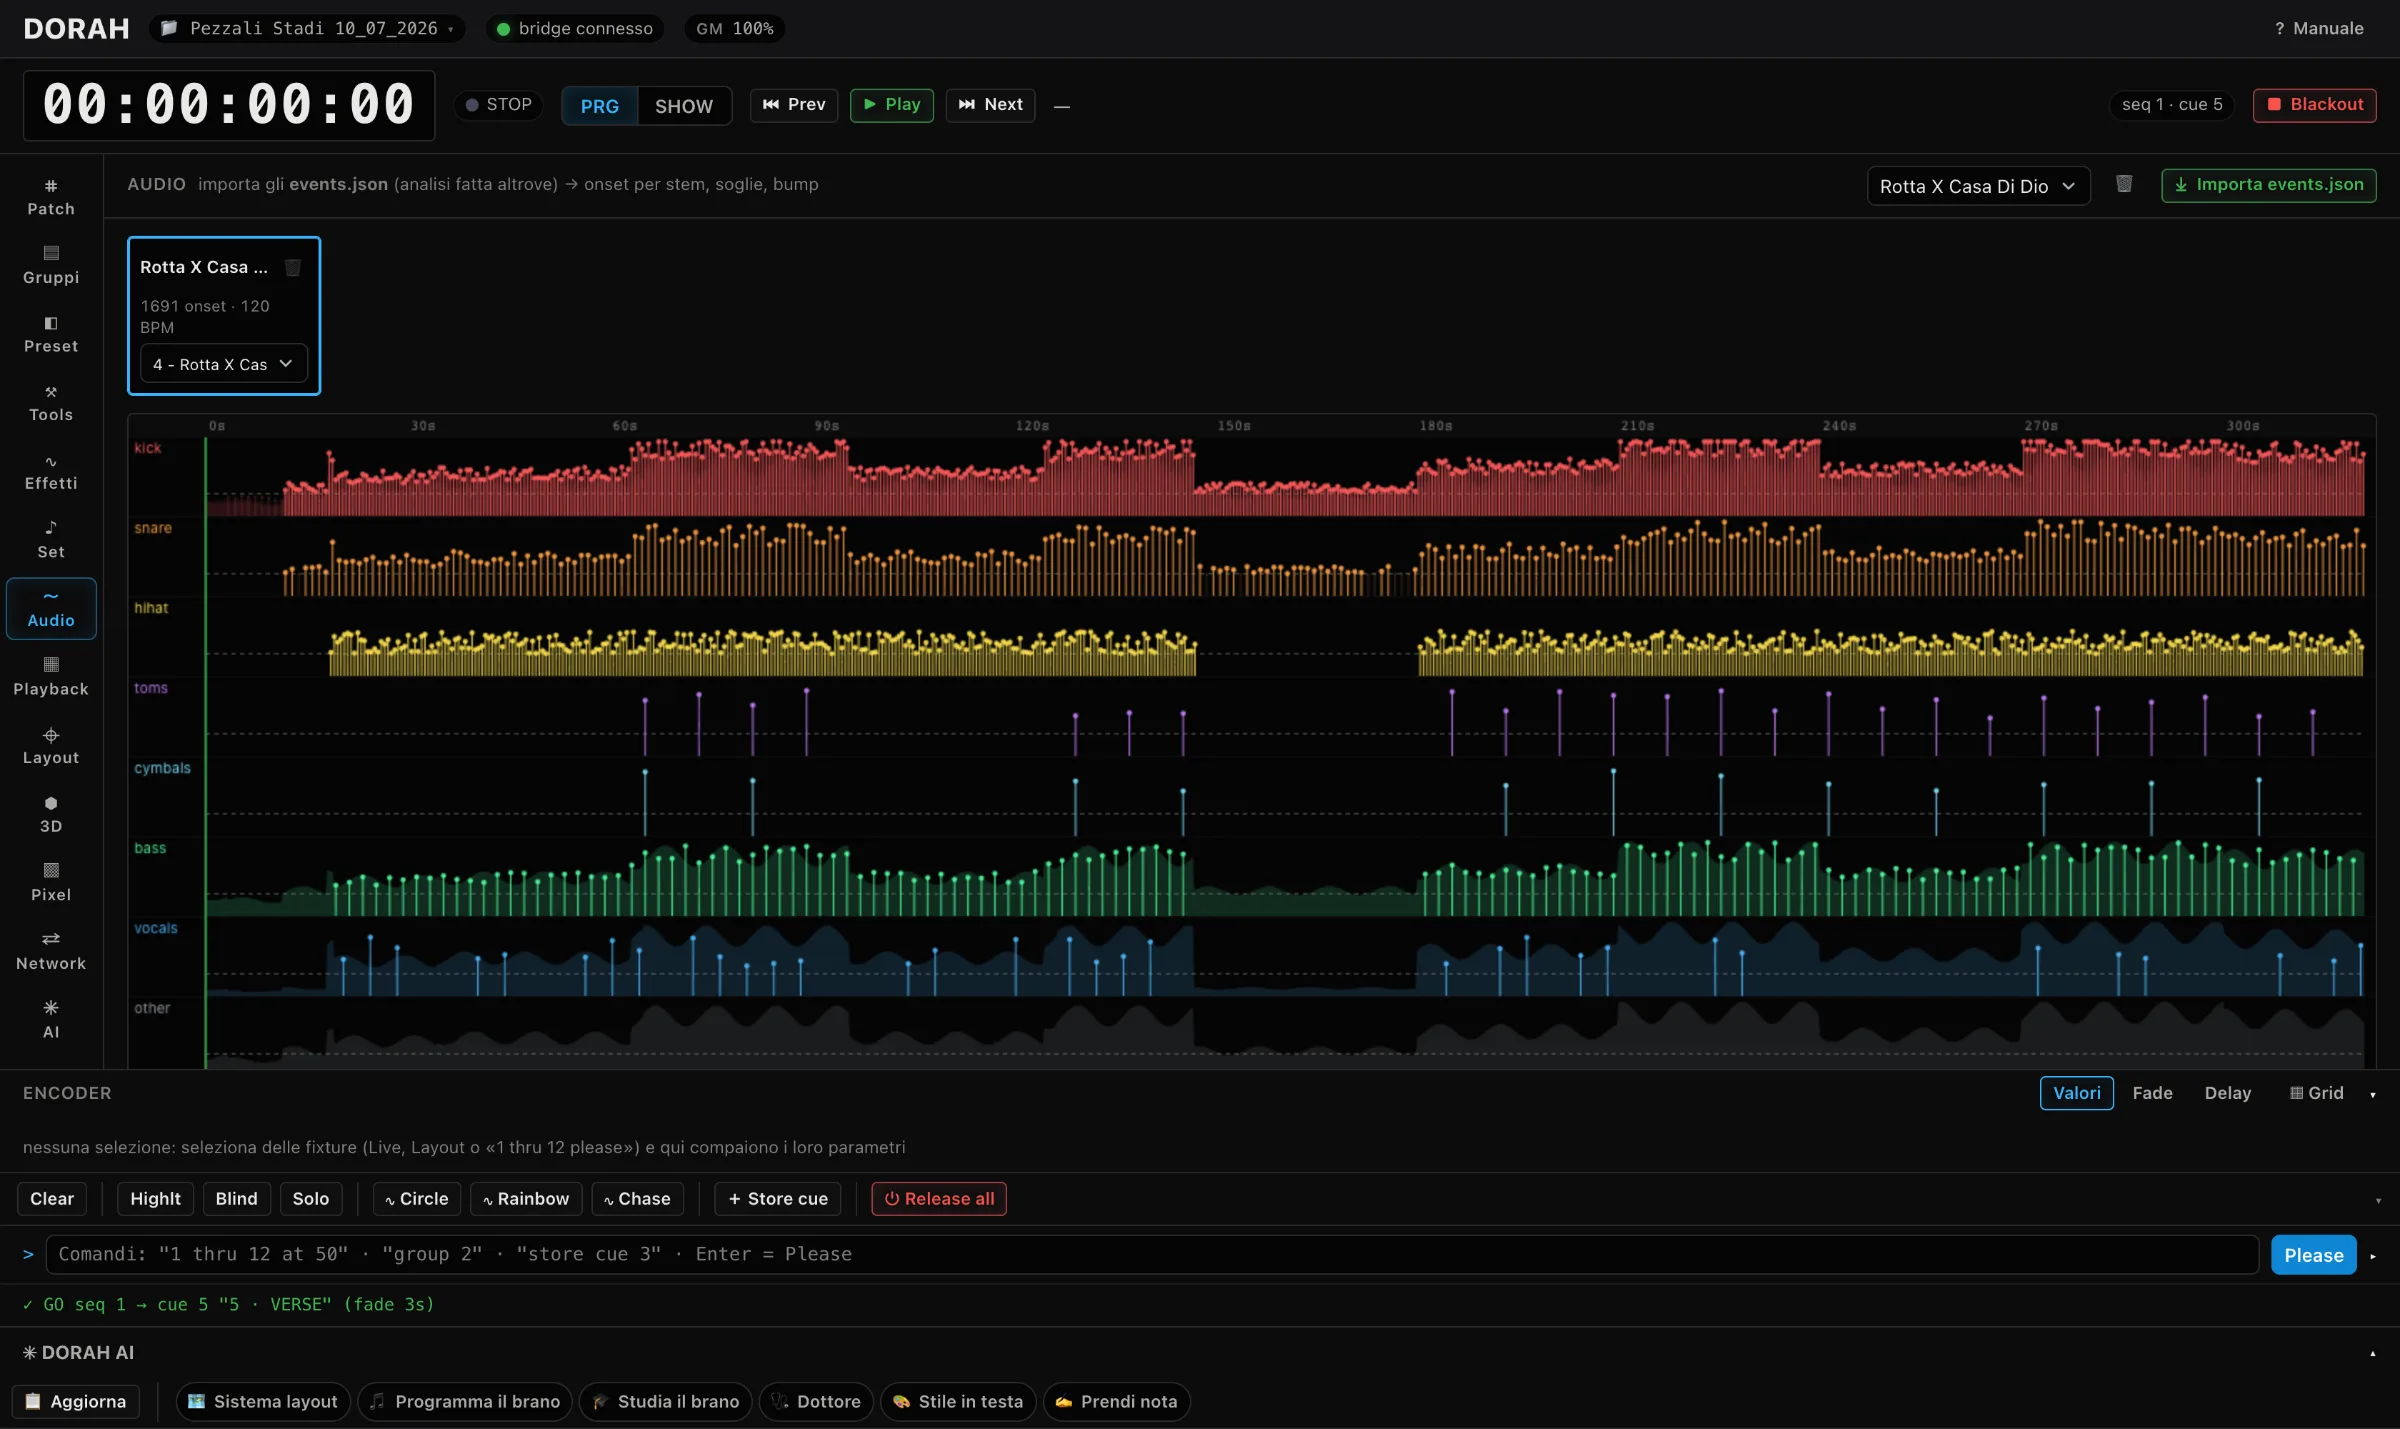This screenshot has height=1429, width=2400.
Task: Toggle Grid view in encoder
Action: 2317,1093
